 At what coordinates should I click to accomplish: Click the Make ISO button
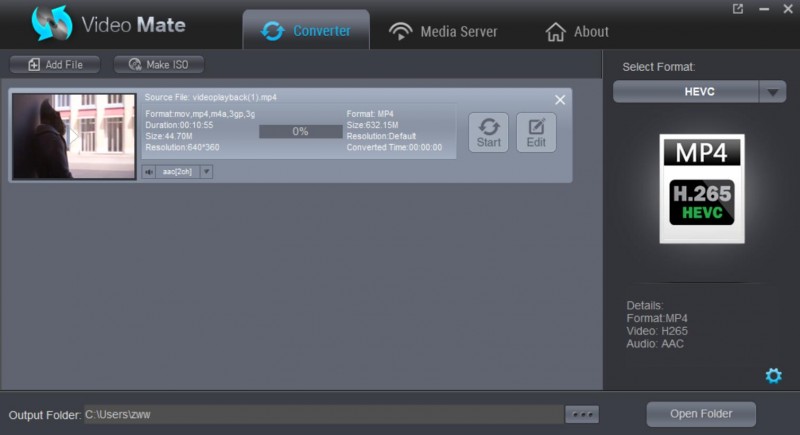pyautogui.click(x=159, y=65)
